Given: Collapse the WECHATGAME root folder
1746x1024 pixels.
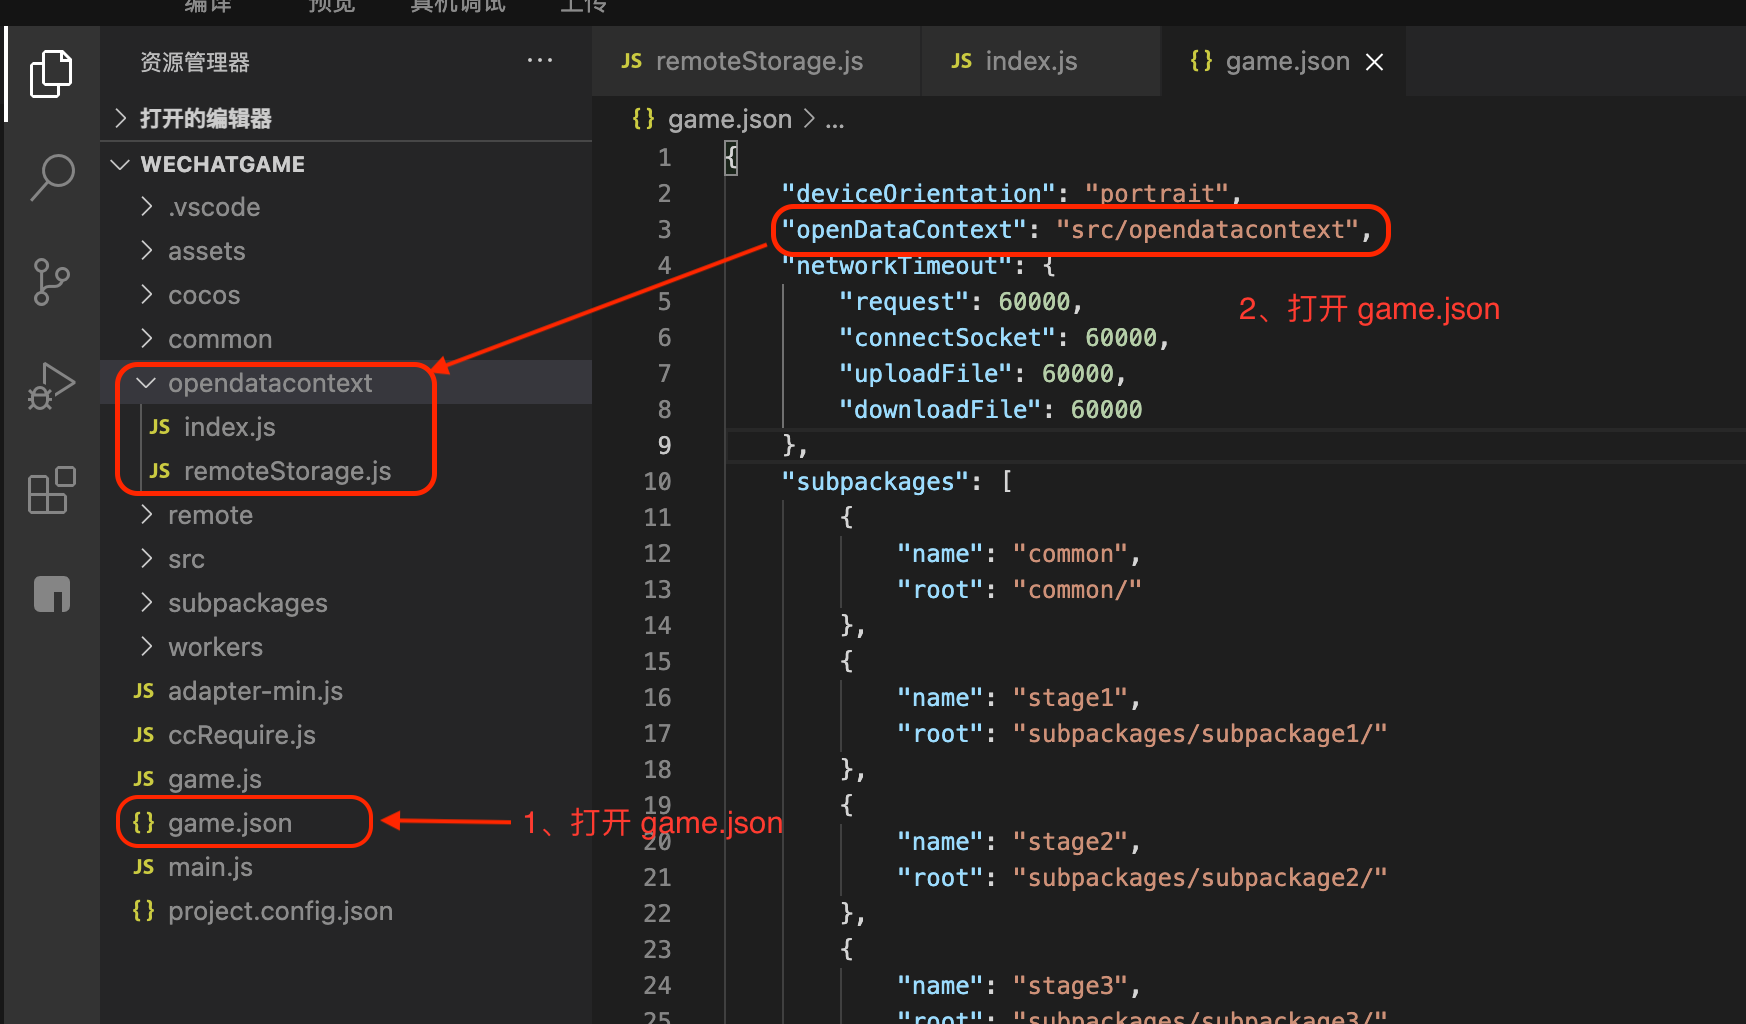Looking at the screenshot, I should pos(346,164).
